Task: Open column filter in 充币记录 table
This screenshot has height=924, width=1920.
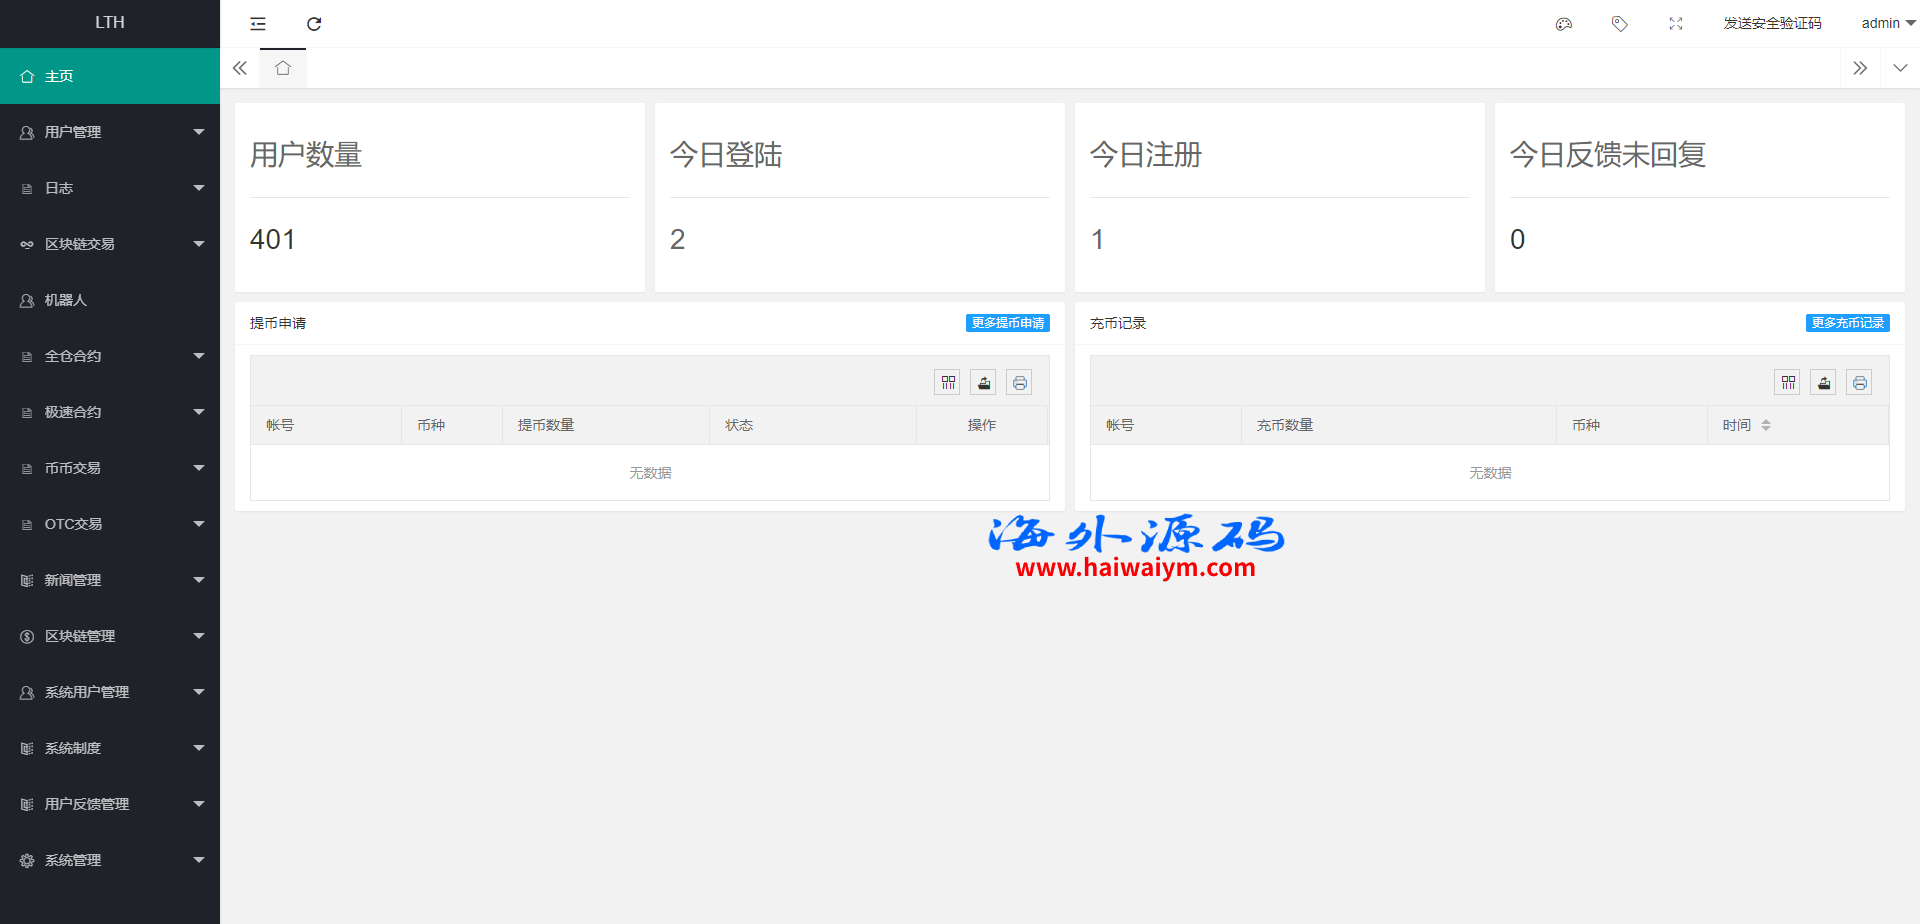Action: click(1788, 383)
